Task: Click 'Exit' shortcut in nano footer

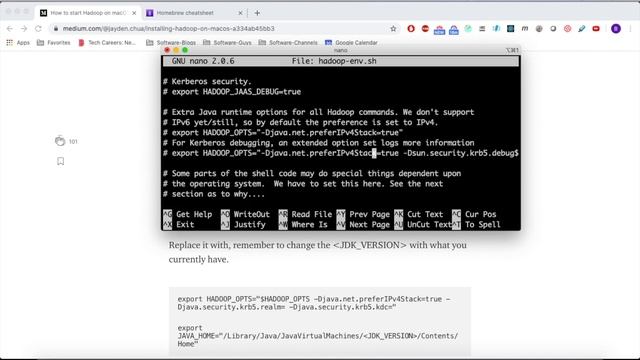Action: coord(179,224)
